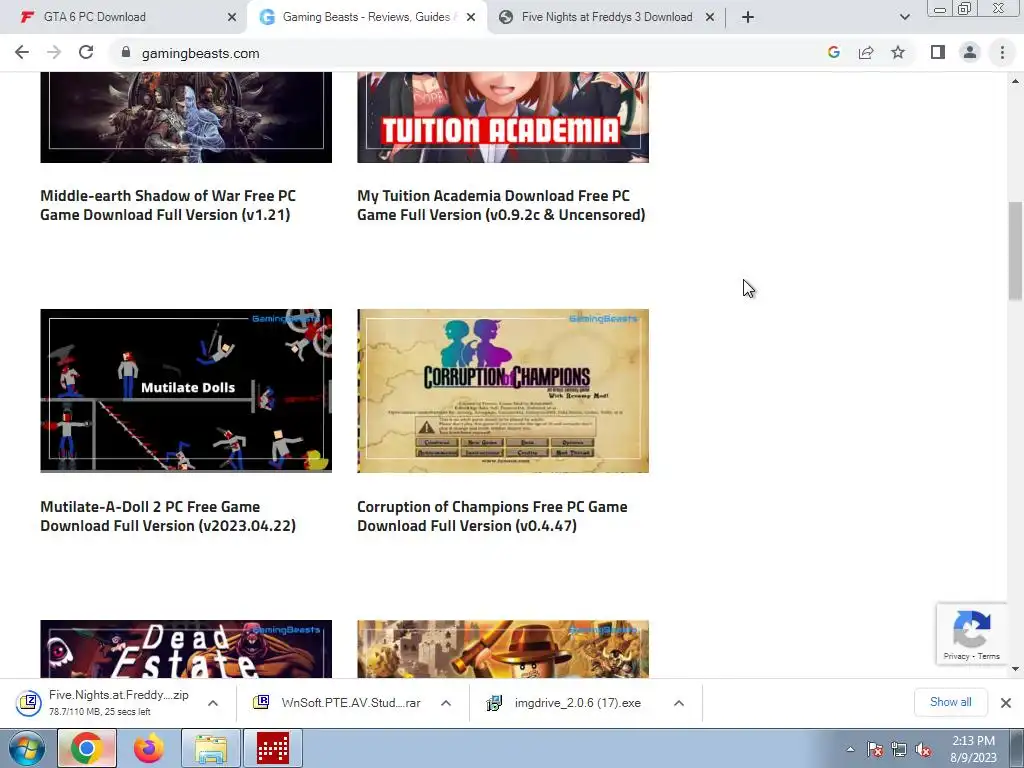Open Google lens icon in address bar
This screenshot has height=768, width=1024.
click(833, 53)
